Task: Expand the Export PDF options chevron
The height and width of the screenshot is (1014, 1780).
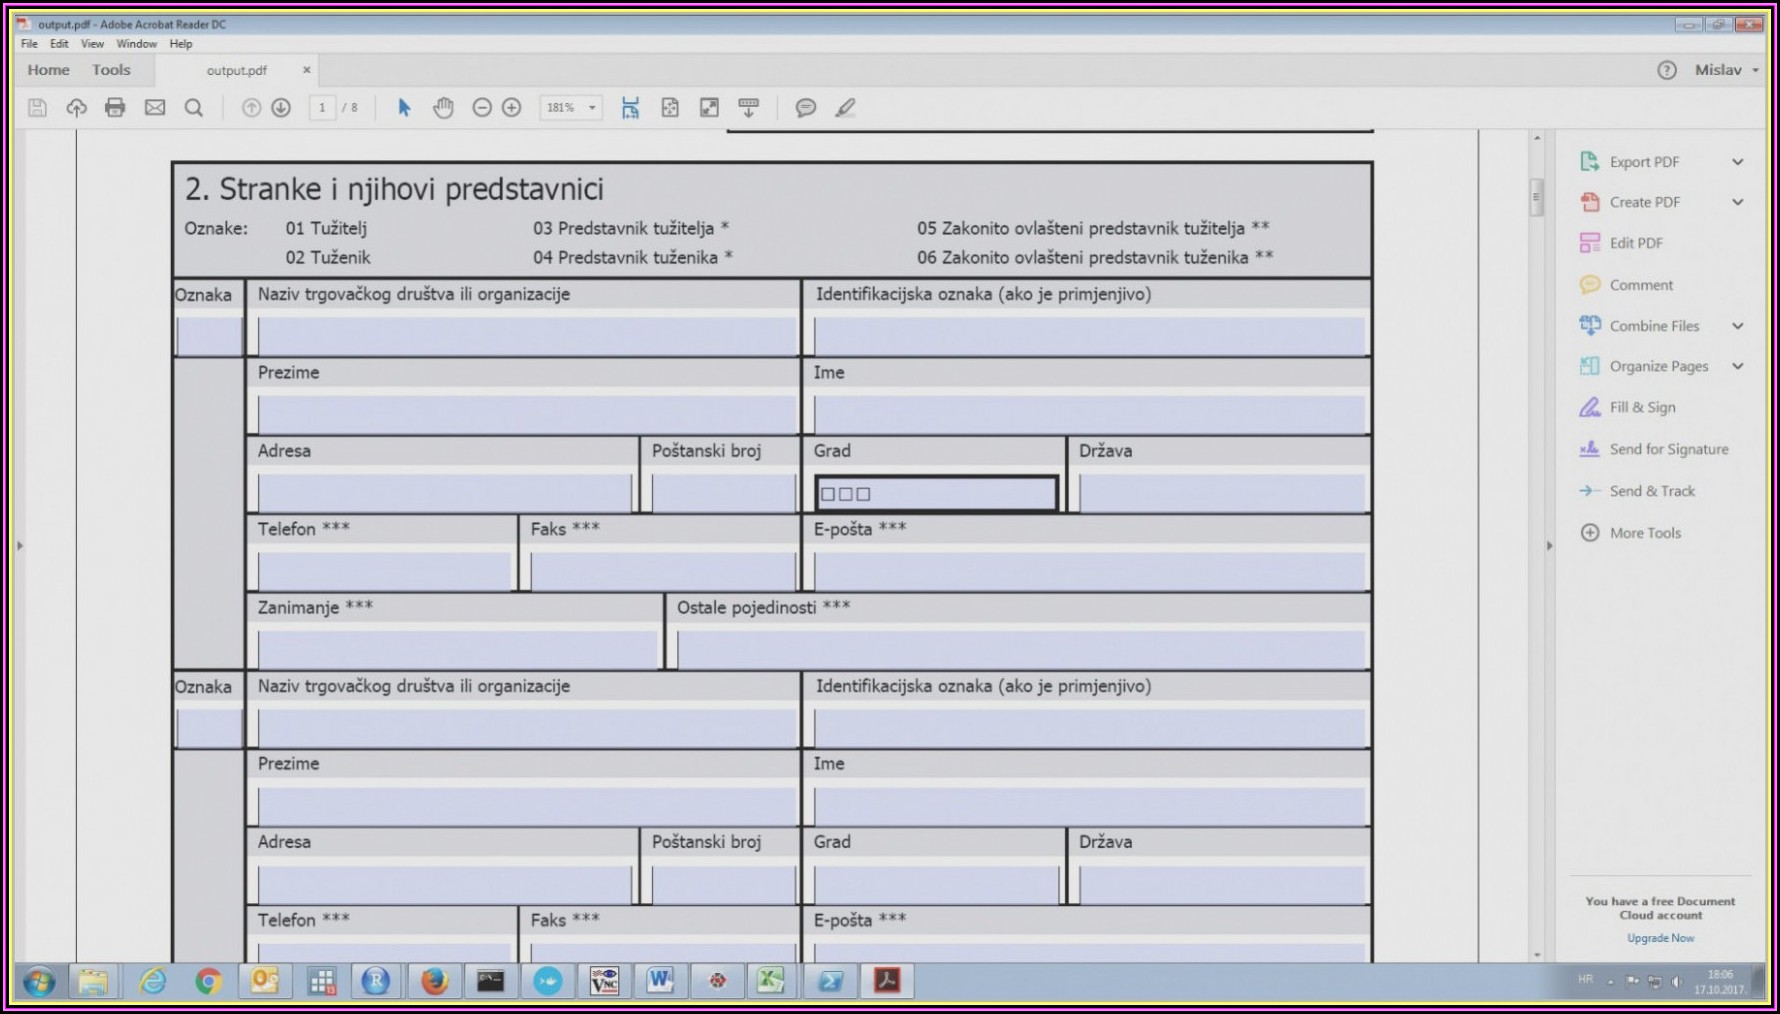Action: (x=1738, y=162)
